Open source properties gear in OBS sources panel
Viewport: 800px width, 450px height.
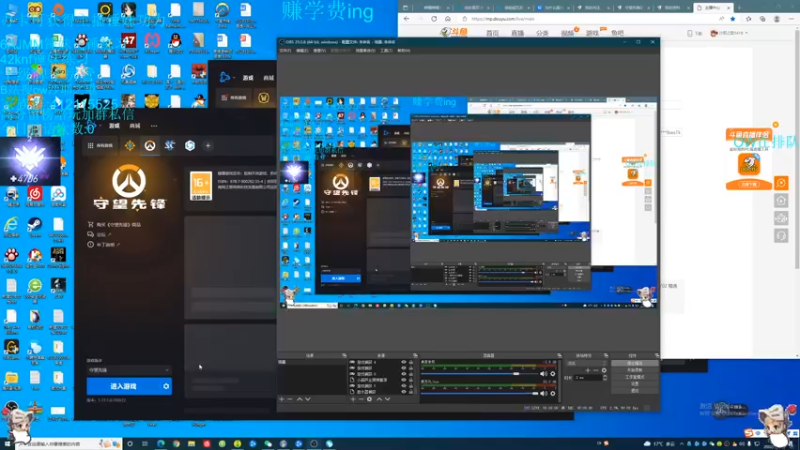tap(369, 399)
